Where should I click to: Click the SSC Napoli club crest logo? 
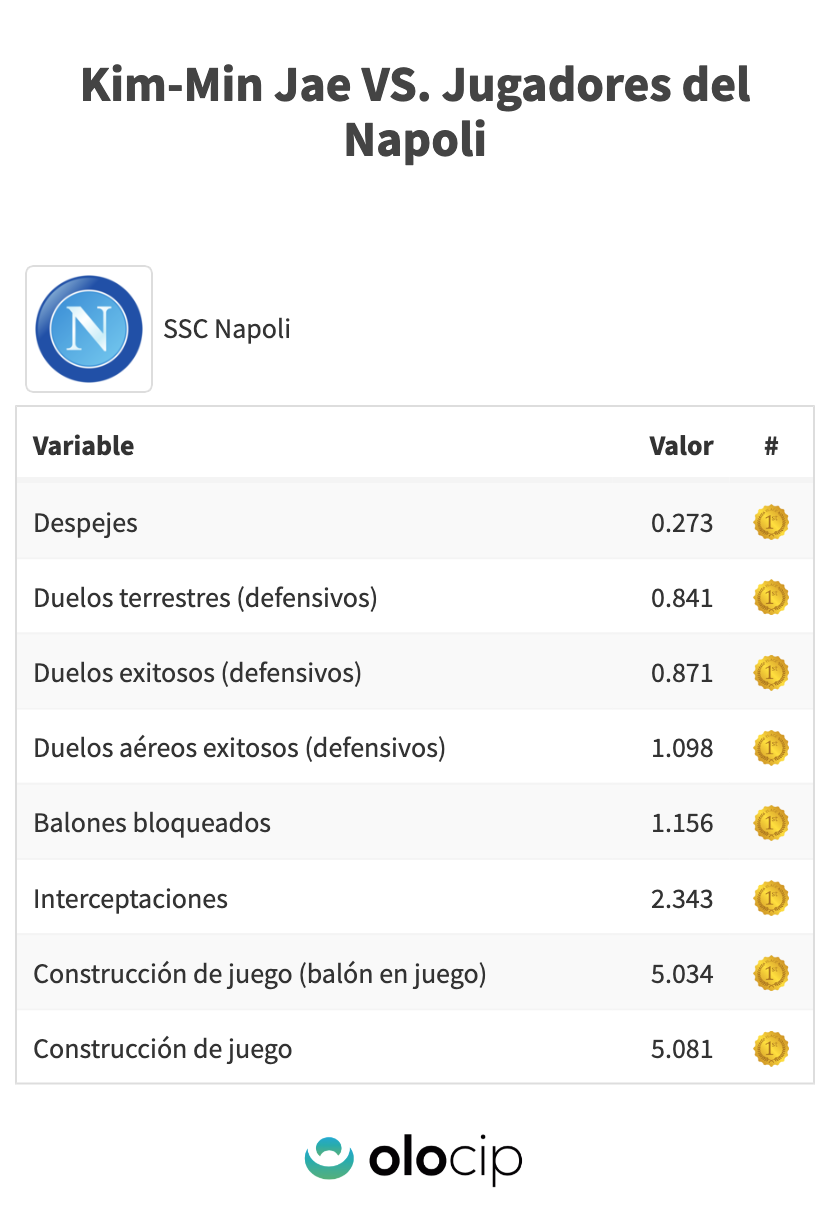pyautogui.click(x=89, y=329)
